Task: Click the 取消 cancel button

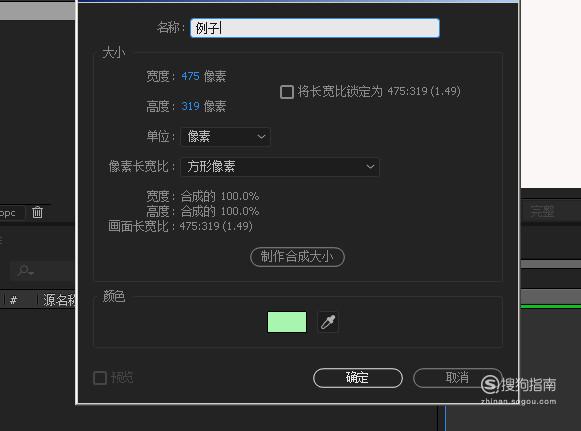Action: pos(458,378)
